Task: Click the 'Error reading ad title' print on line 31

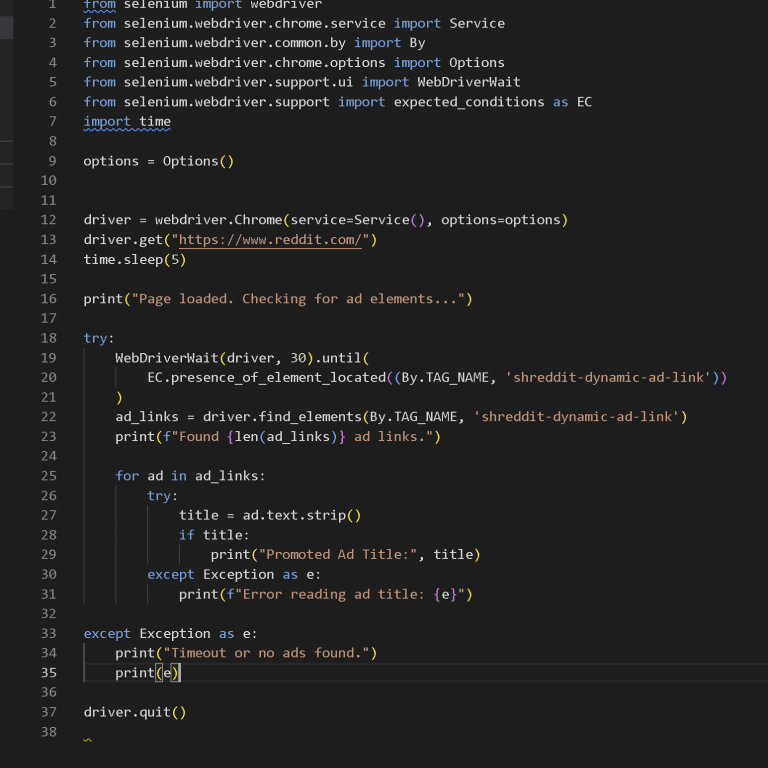Action: coord(325,594)
